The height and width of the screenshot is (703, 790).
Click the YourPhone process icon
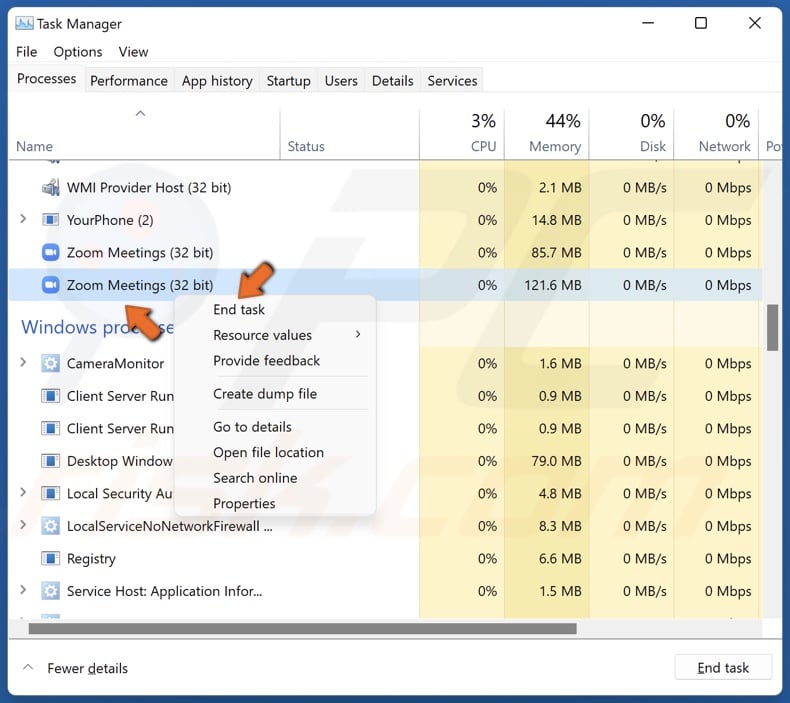[x=50, y=220]
